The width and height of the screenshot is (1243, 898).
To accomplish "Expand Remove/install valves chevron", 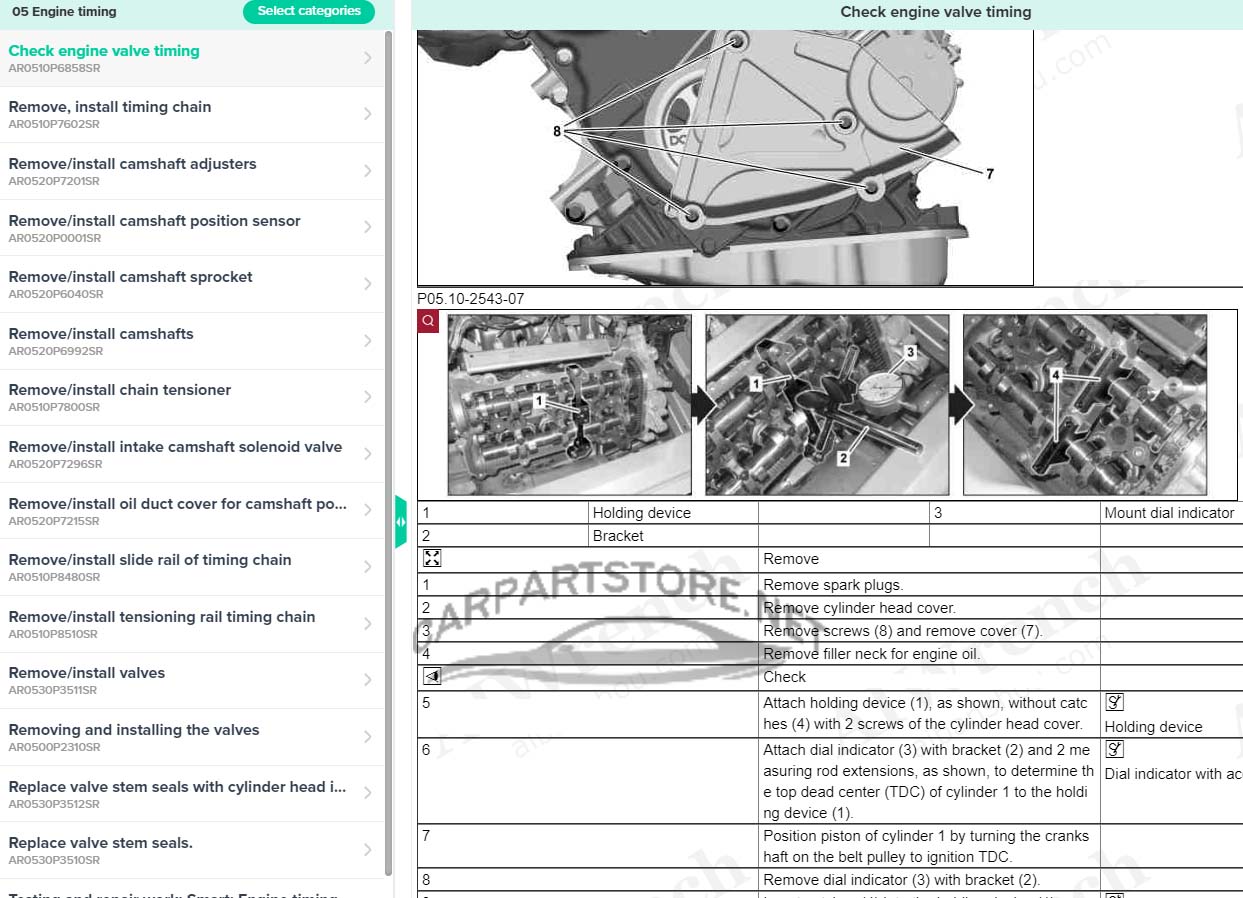I will 368,680.
